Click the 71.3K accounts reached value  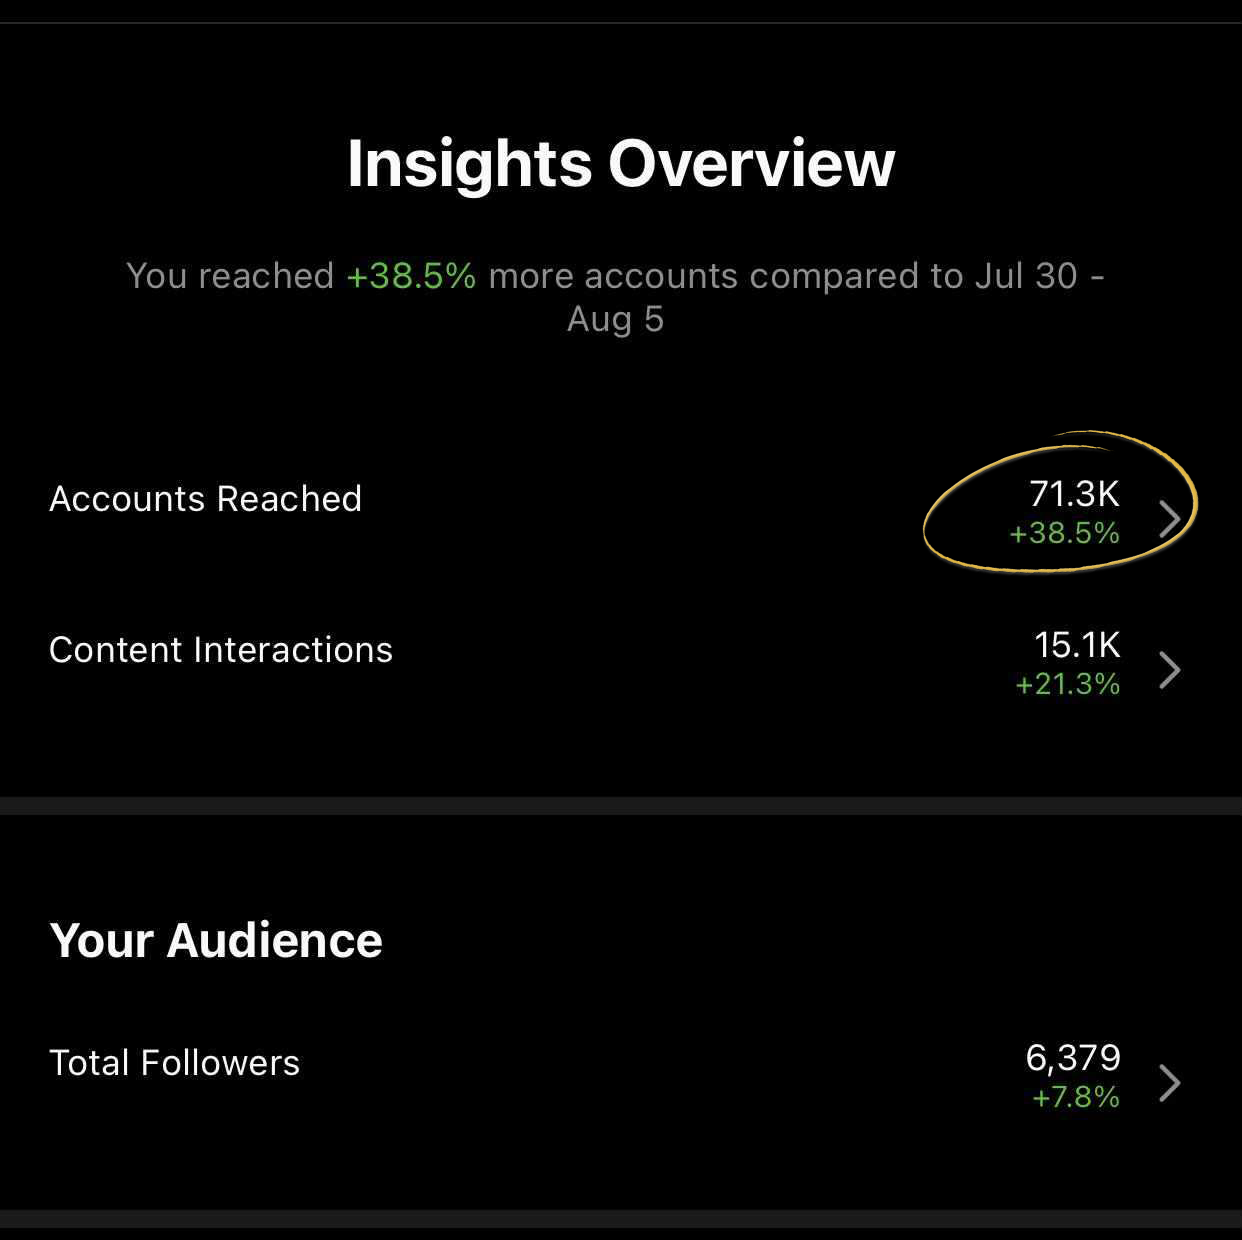pyautogui.click(x=1074, y=494)
